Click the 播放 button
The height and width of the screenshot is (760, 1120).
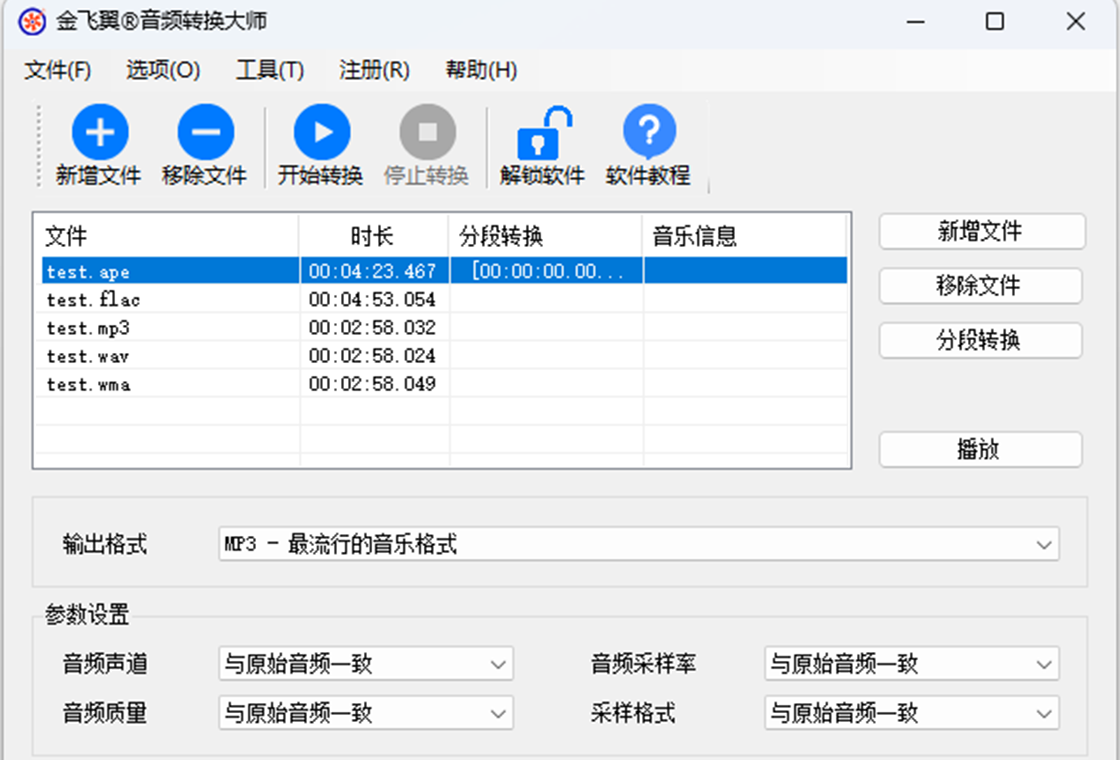[x=981, y=449]
